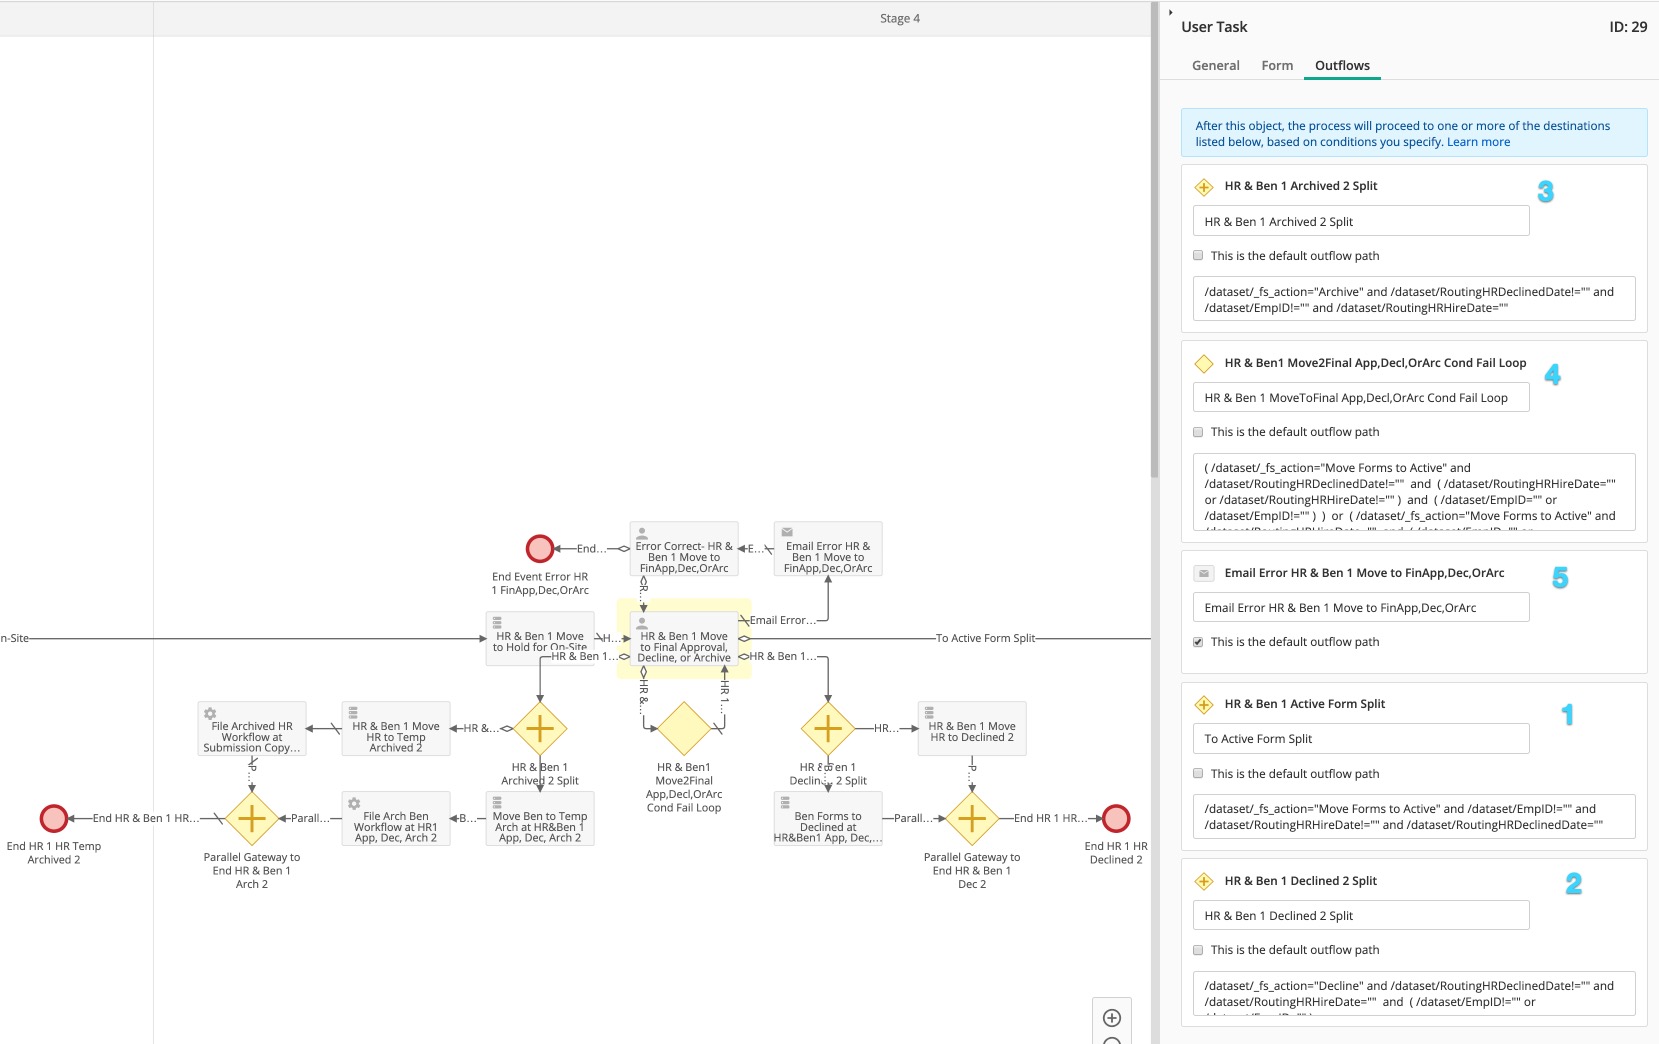Open the General tab
The height and width of the screenshot is (1044, 1659).
pos(1215,66)
